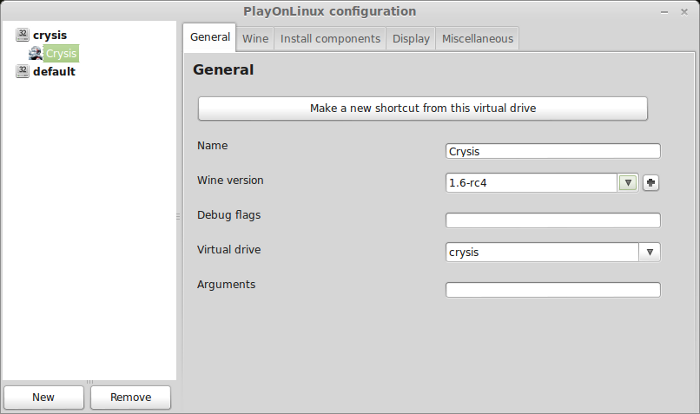Image resolution: width=700 pixels, height=414 pixels.
Task: Open the Miscellaneous tab
Action: point(478,39)
